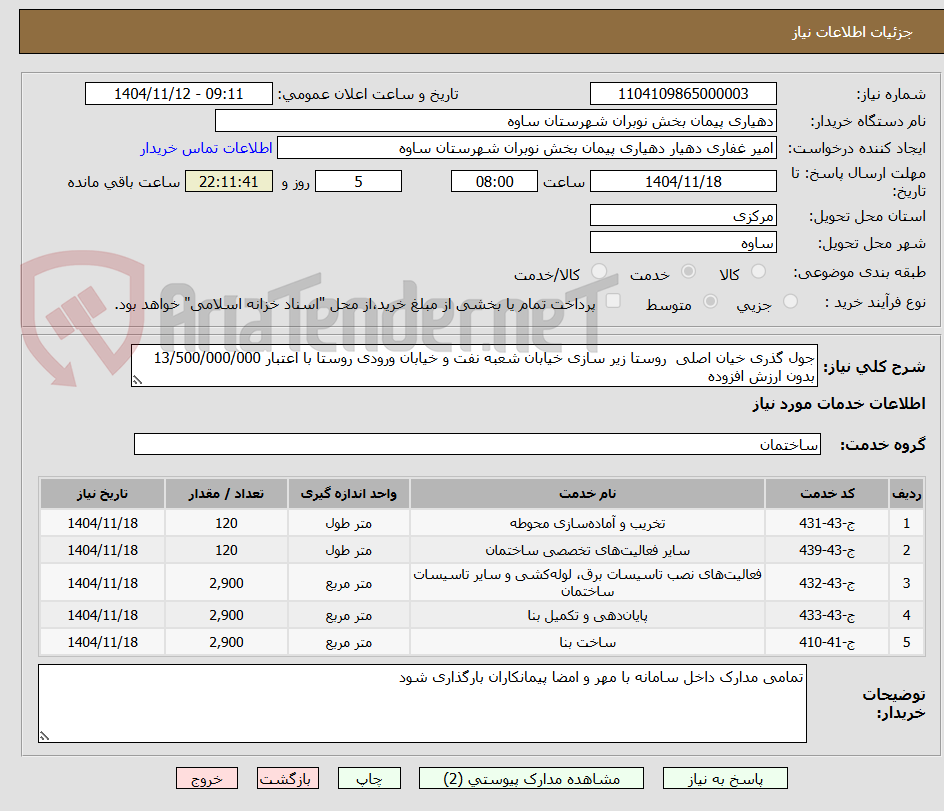Click service code ج-43-432 cell
Viewport: 944px width, 811px height.
point(827,583)
